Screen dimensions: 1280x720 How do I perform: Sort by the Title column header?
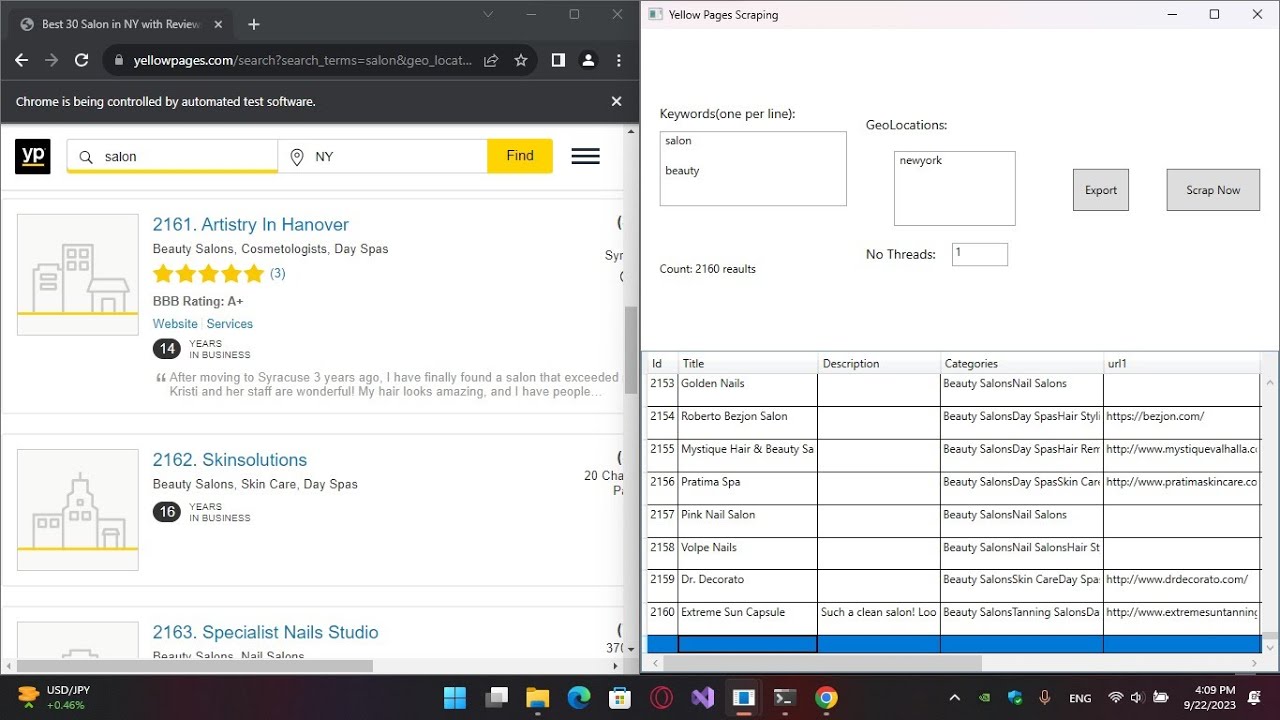pos(748,363)
